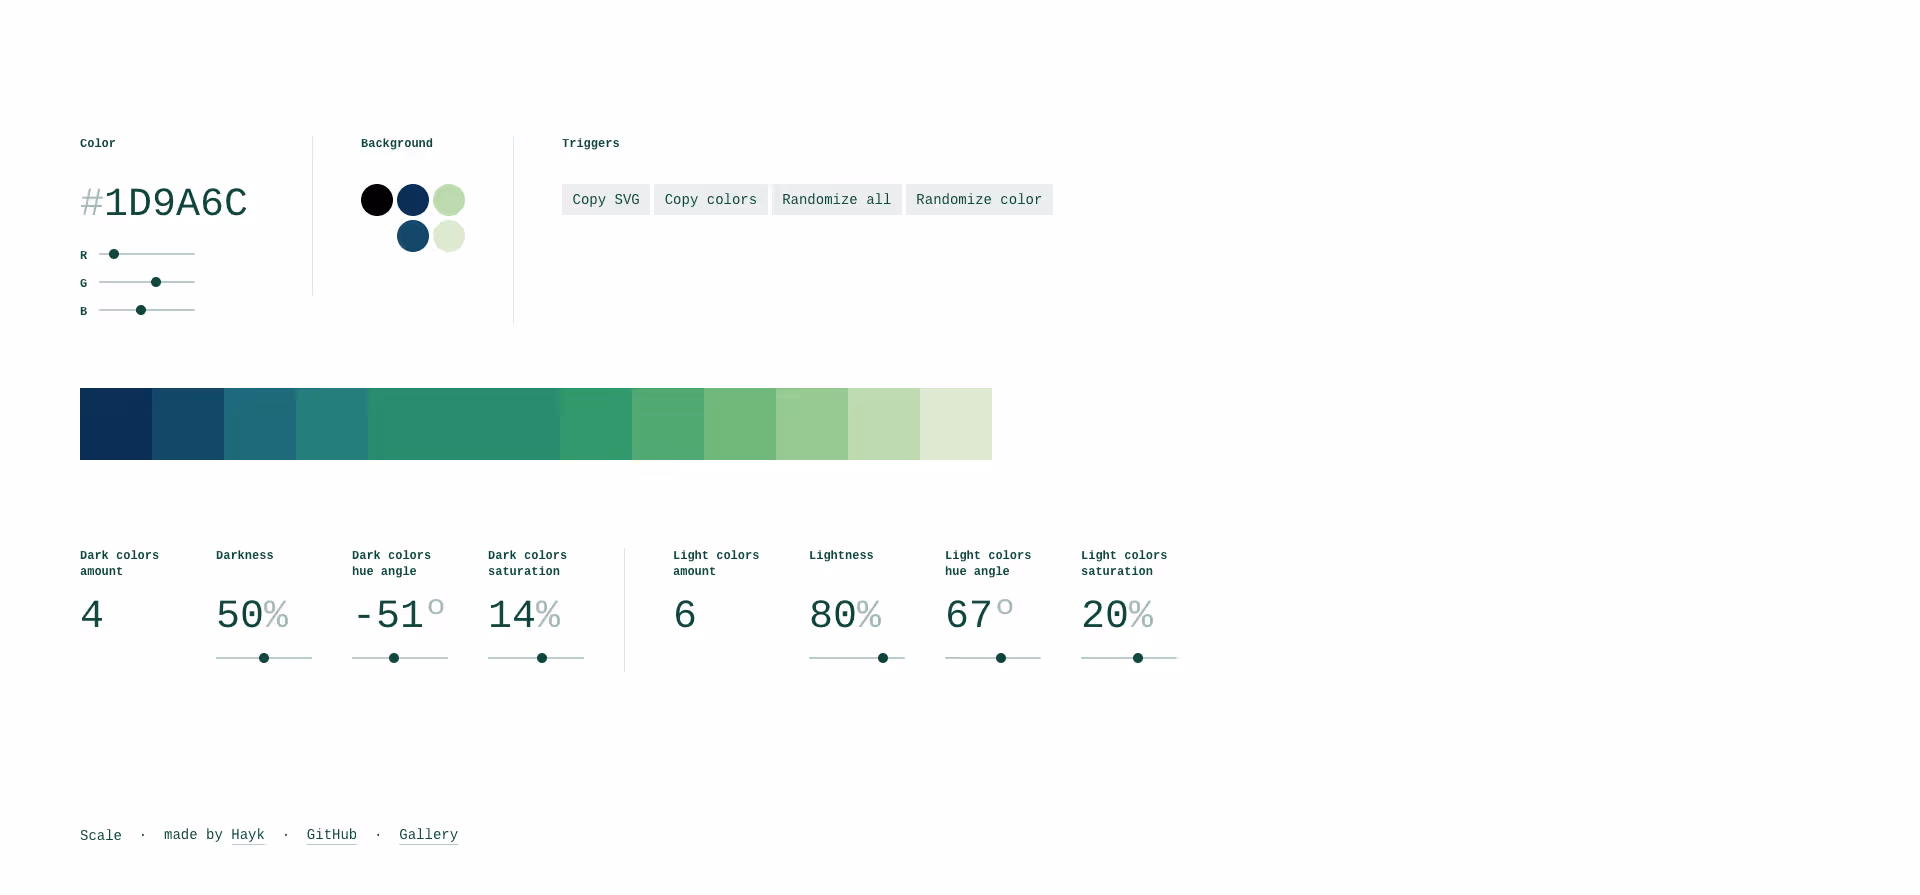The image size is (1920, 895).
Task: Click the wide main green swatch in the palette
Action: (464, 424)
